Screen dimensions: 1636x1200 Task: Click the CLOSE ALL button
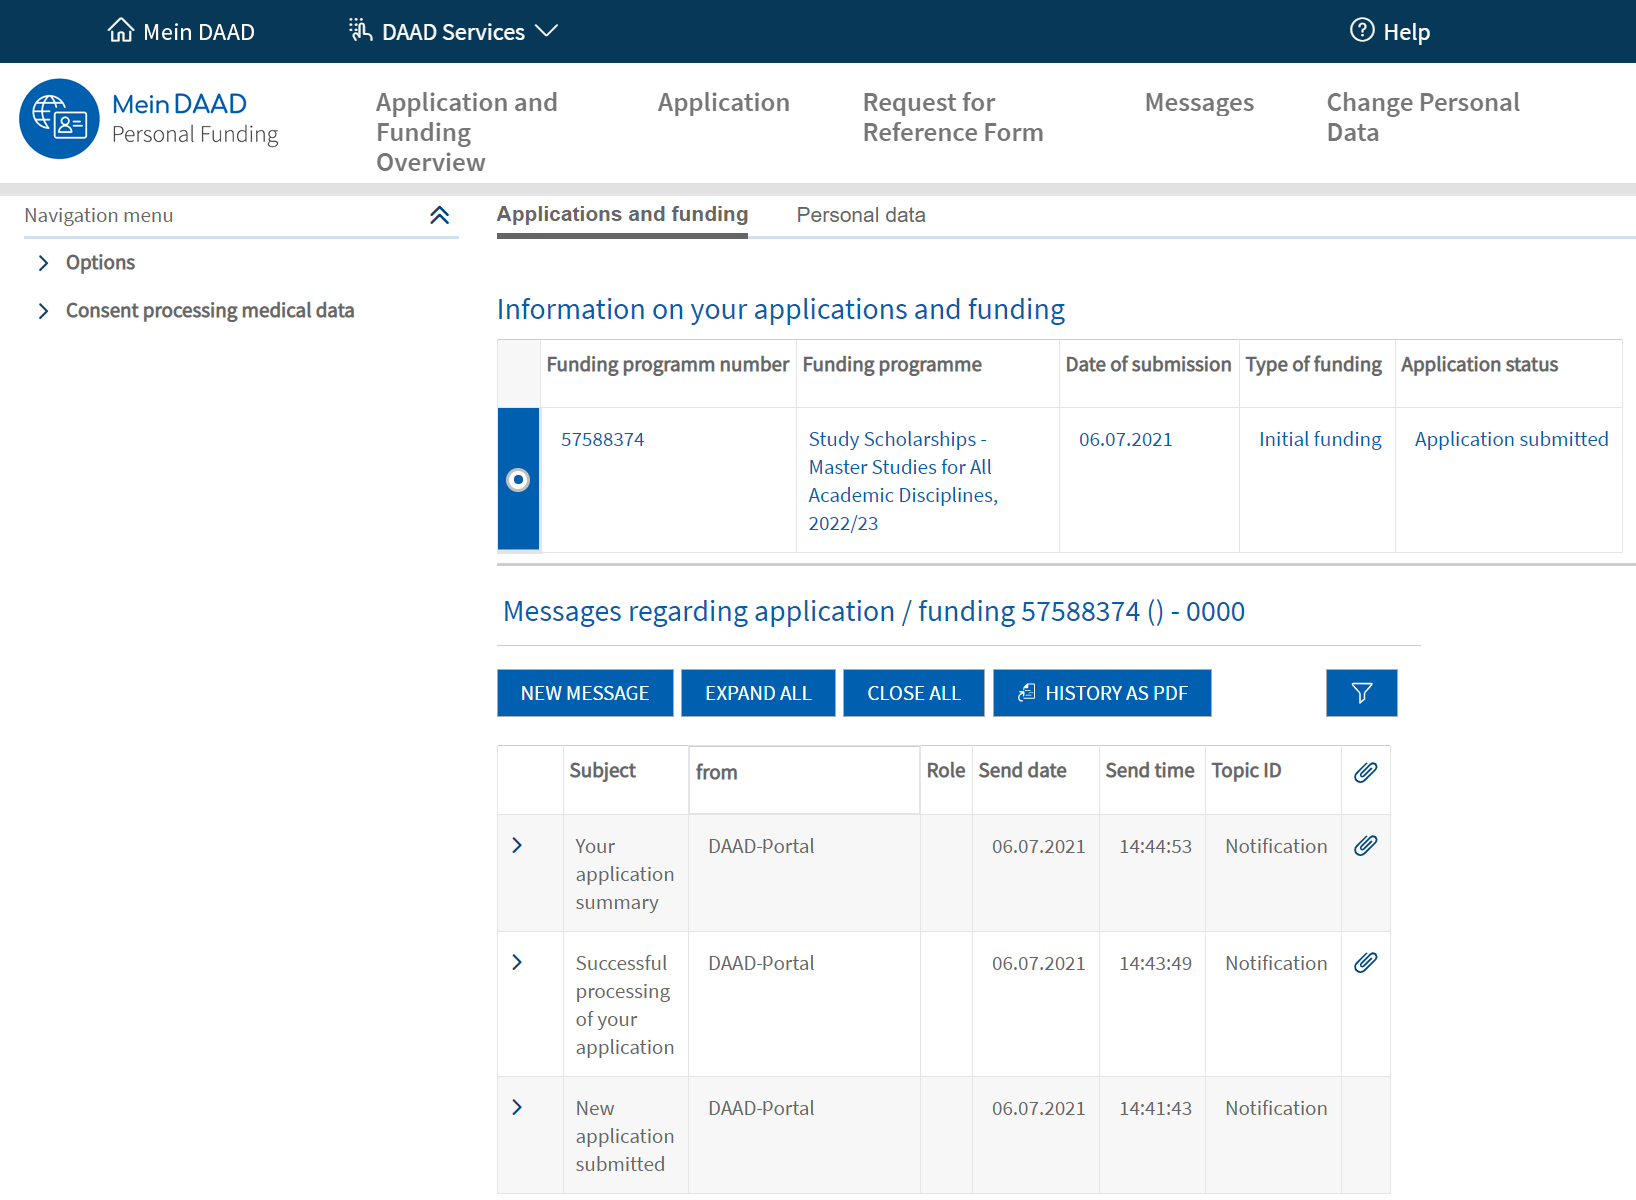[x=914, y=693]
